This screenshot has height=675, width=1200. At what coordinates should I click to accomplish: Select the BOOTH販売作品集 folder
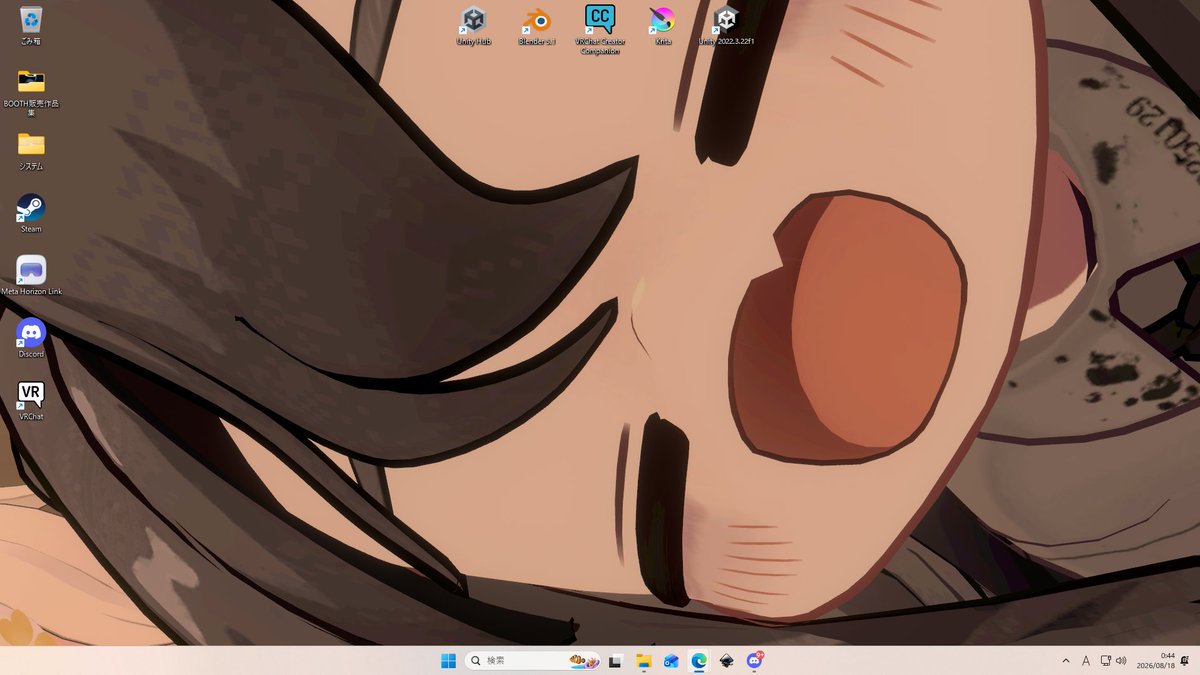click(x=31, y=91)
